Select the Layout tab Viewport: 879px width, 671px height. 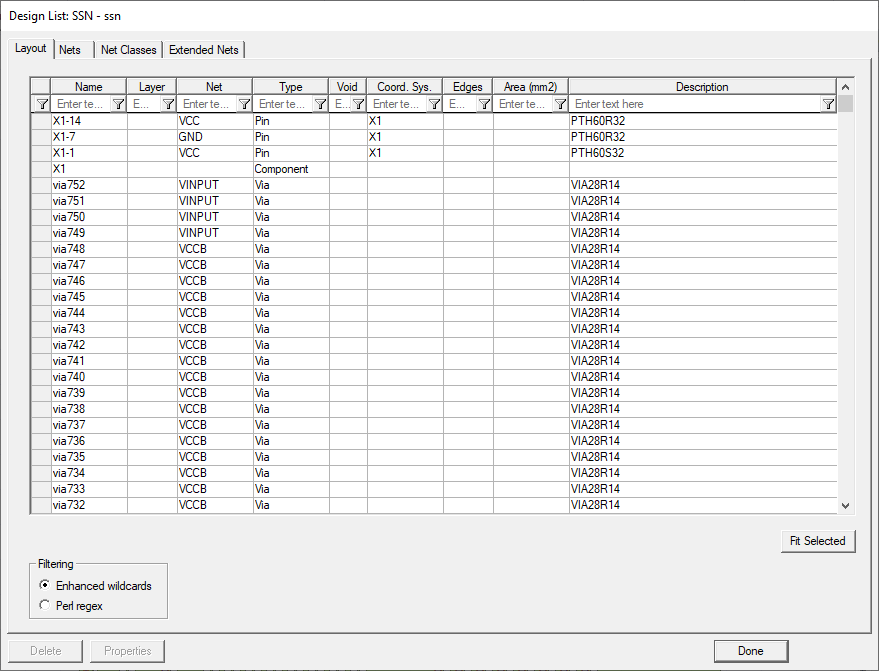30,49
